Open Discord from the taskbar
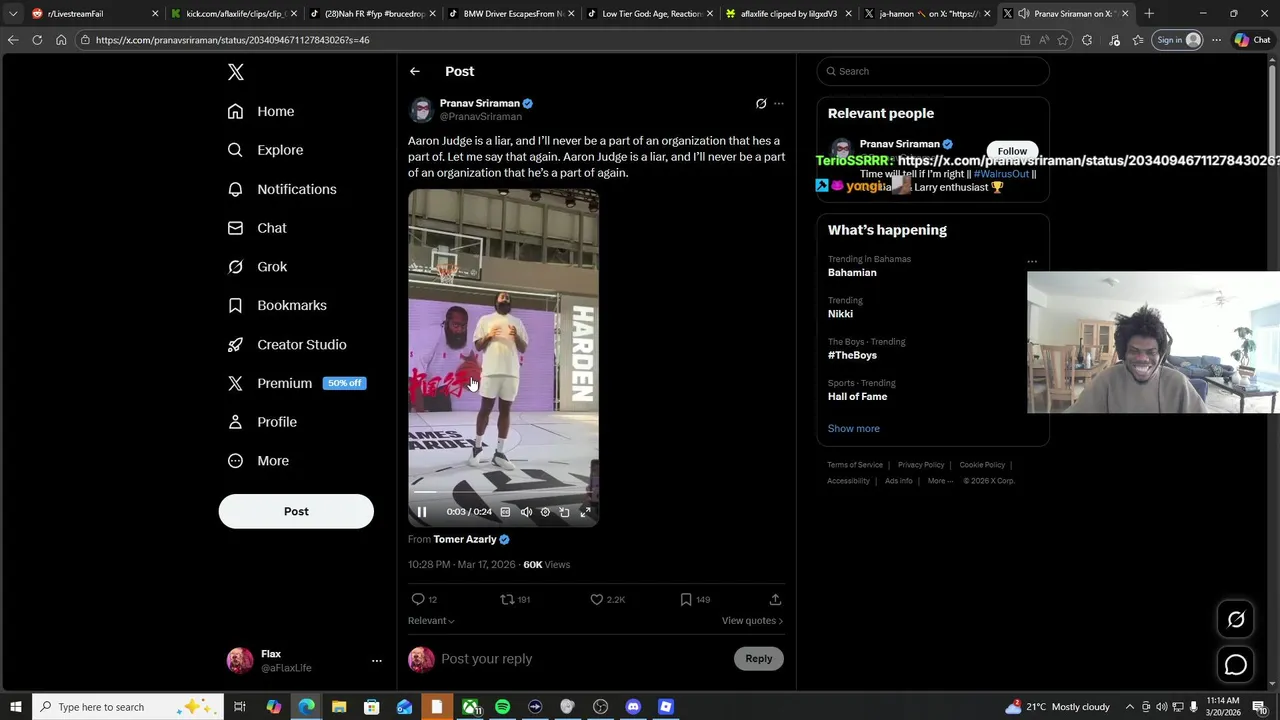 (x=633, y=707)
